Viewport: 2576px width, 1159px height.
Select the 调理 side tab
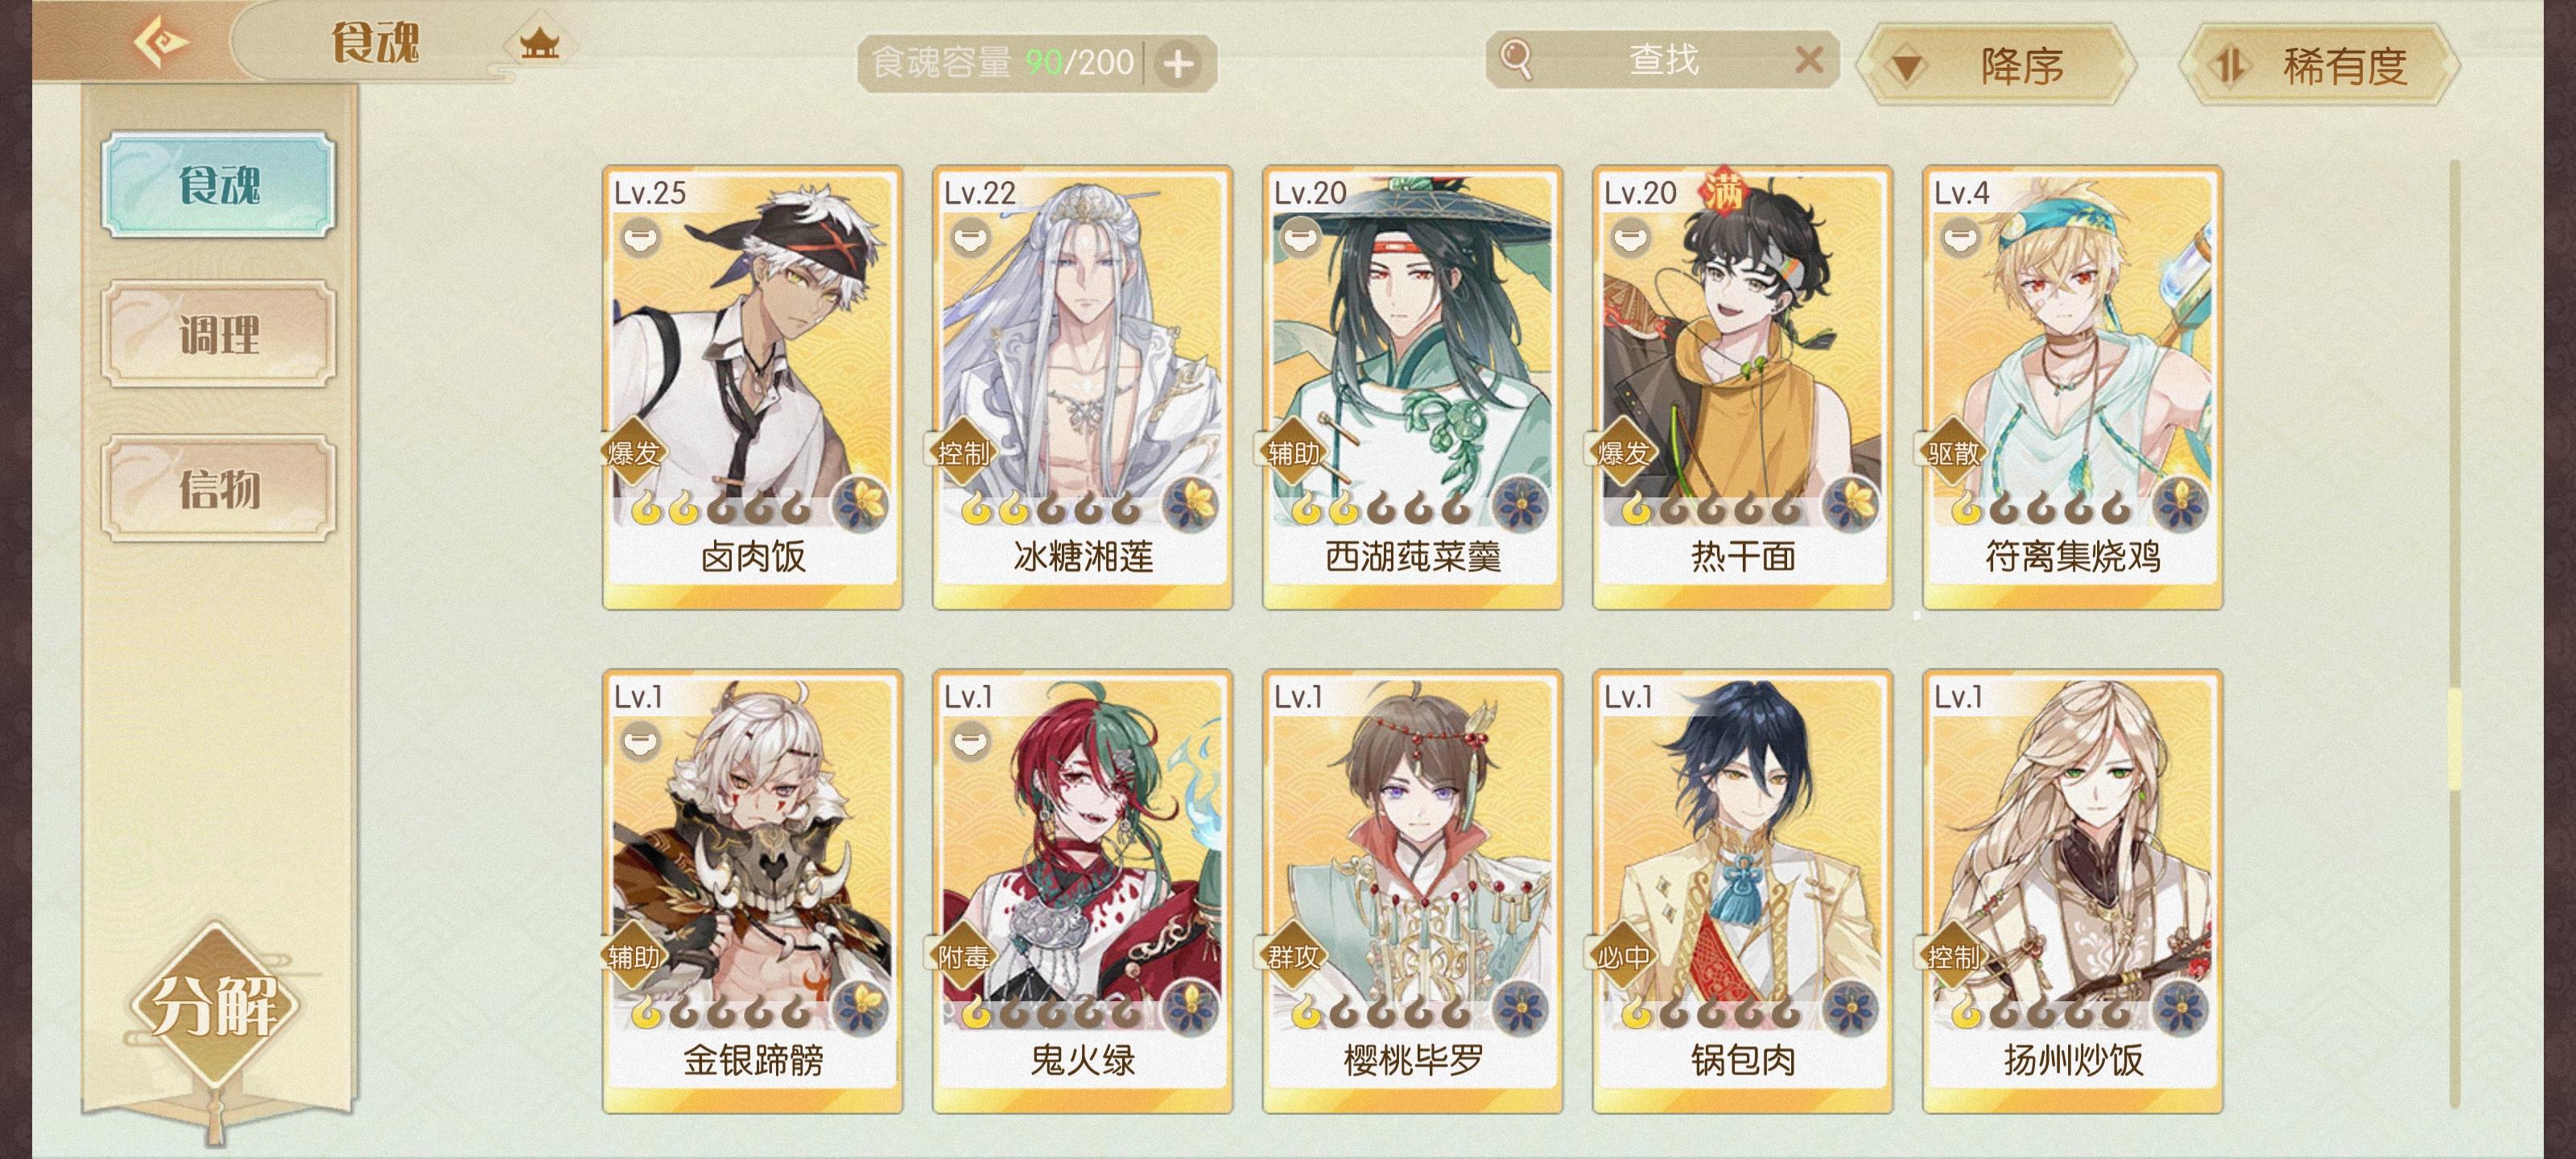[219, 334]
